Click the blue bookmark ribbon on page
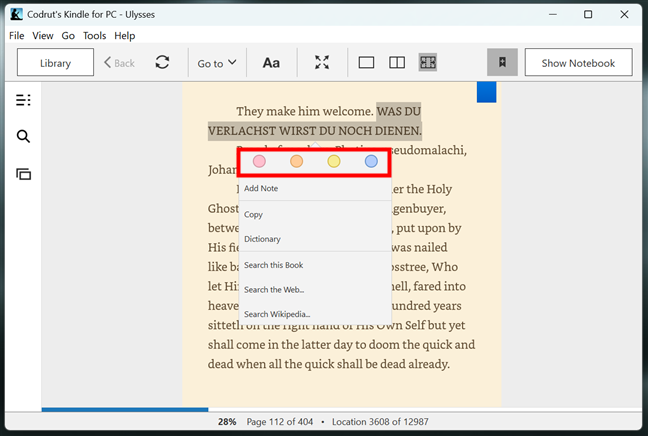Image resolution: width=648 pixels, height=436 pixels. [x=486, y=92]
